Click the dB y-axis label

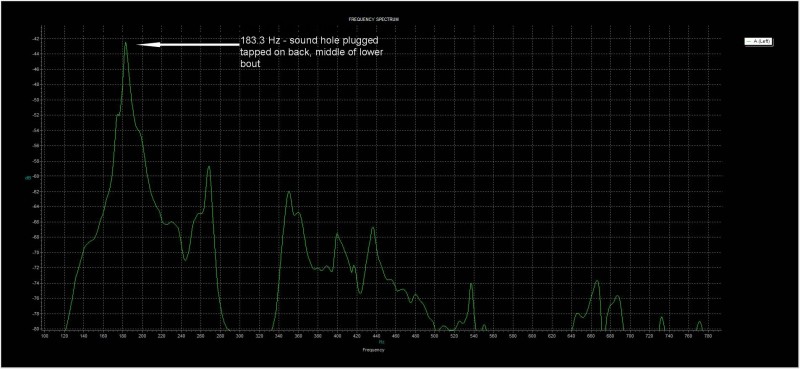(27, 178)
